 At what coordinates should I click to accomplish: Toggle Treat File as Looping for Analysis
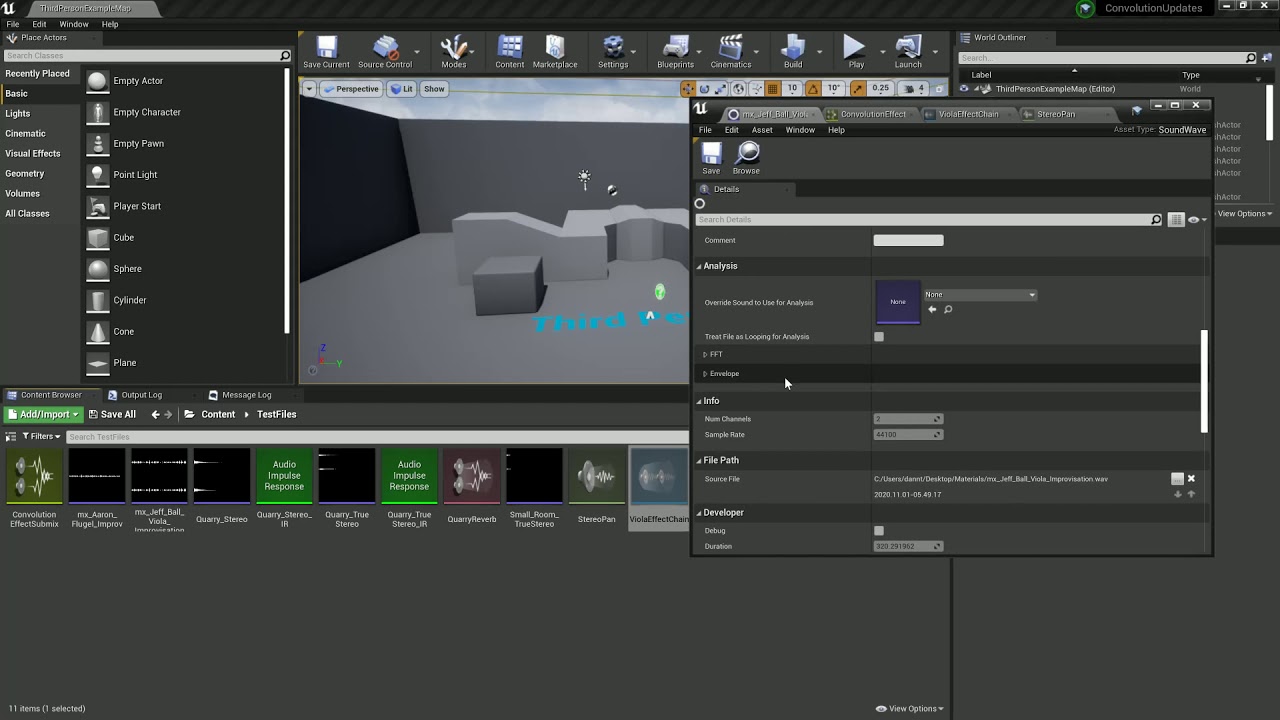[879, 337]
